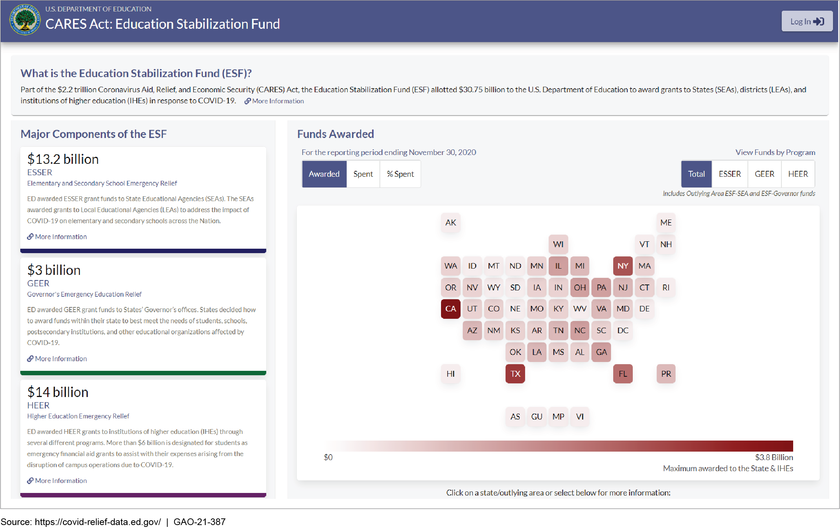Select the HEER program tab

pos(798,174)
